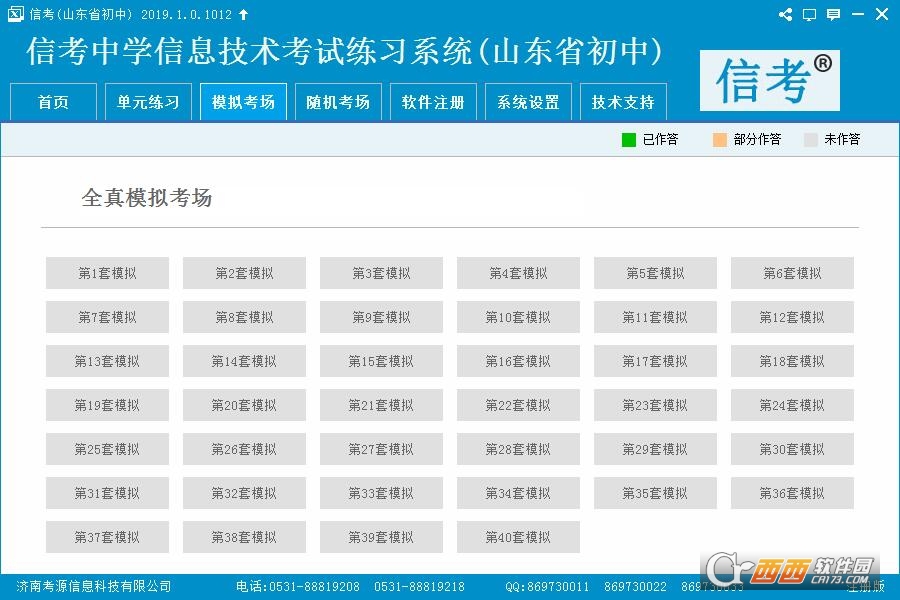Open 第32套模拟

245,493
